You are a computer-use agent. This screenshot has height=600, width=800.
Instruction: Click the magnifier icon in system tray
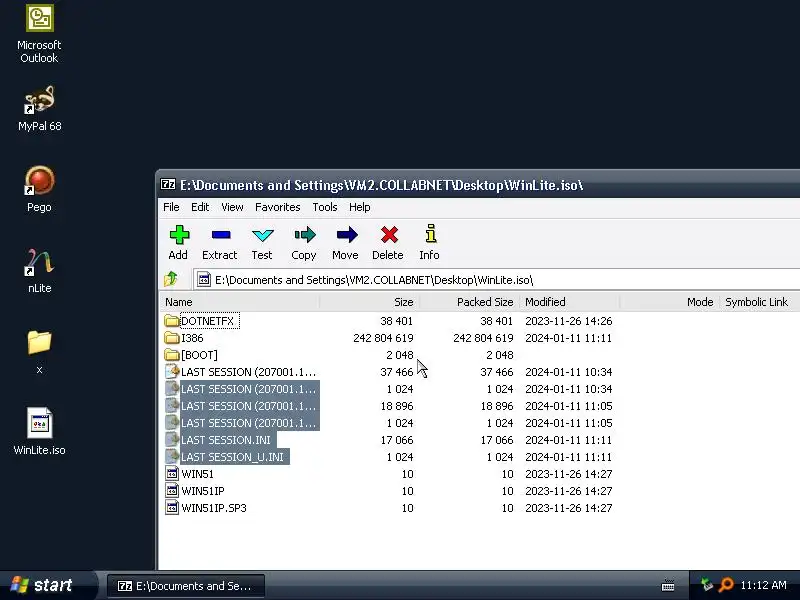(726, 585)
